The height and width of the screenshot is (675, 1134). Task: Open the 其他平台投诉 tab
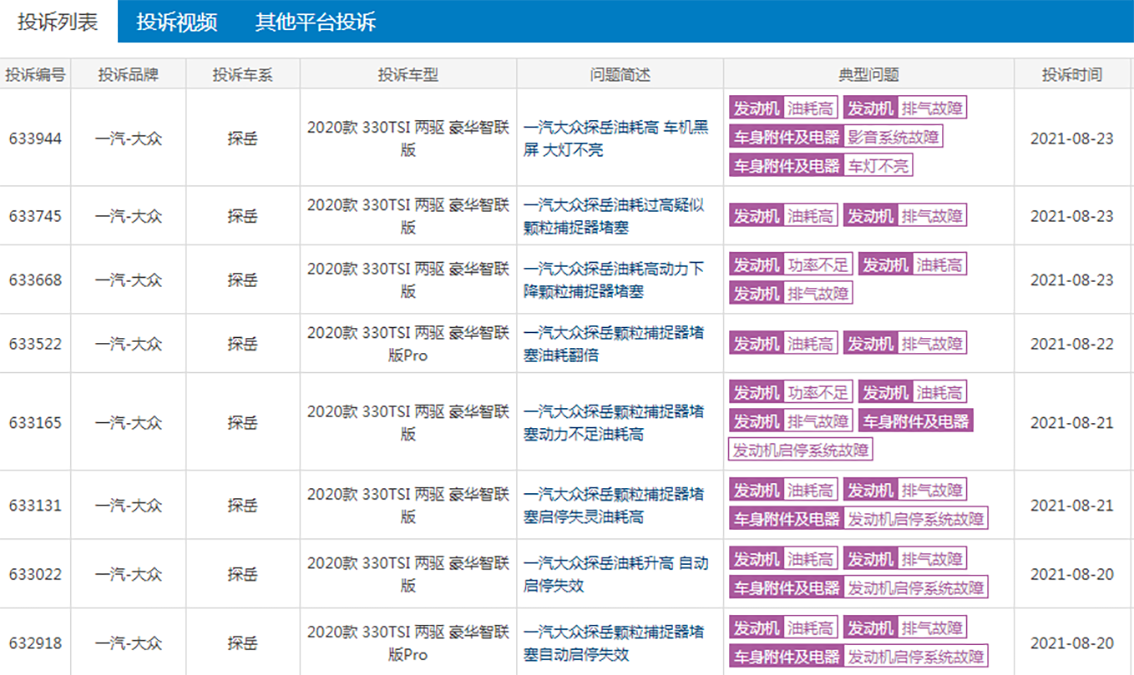[315, 22]
